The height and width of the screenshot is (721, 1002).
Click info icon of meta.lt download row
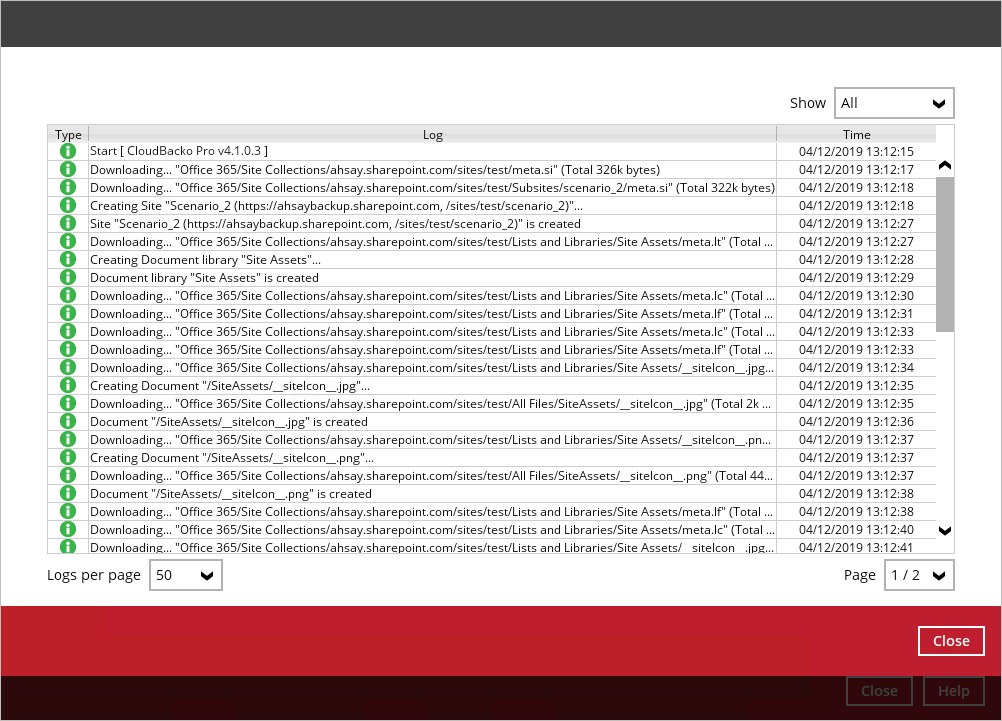(68, 241)
